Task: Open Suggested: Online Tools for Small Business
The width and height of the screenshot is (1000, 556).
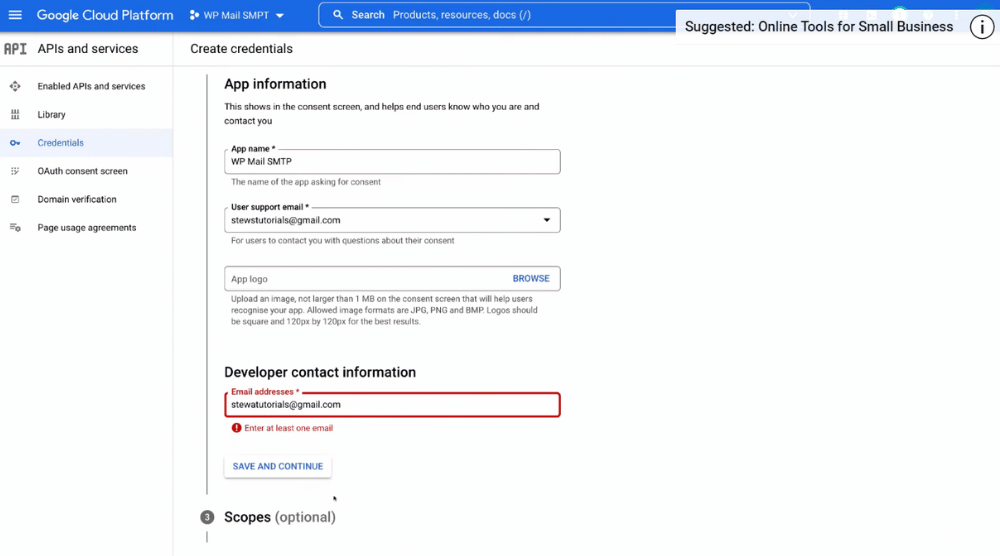Action: point(819,27)
